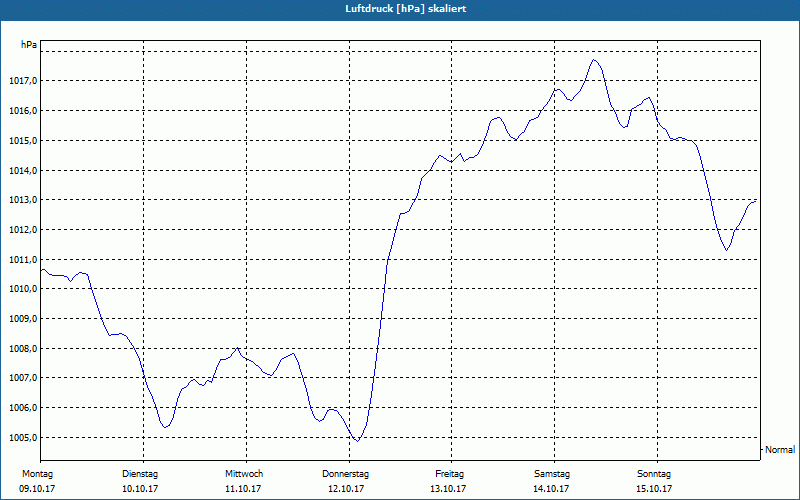
Task: Select the Montag day label
Action: pyautogui.click(x=37, y=474)
